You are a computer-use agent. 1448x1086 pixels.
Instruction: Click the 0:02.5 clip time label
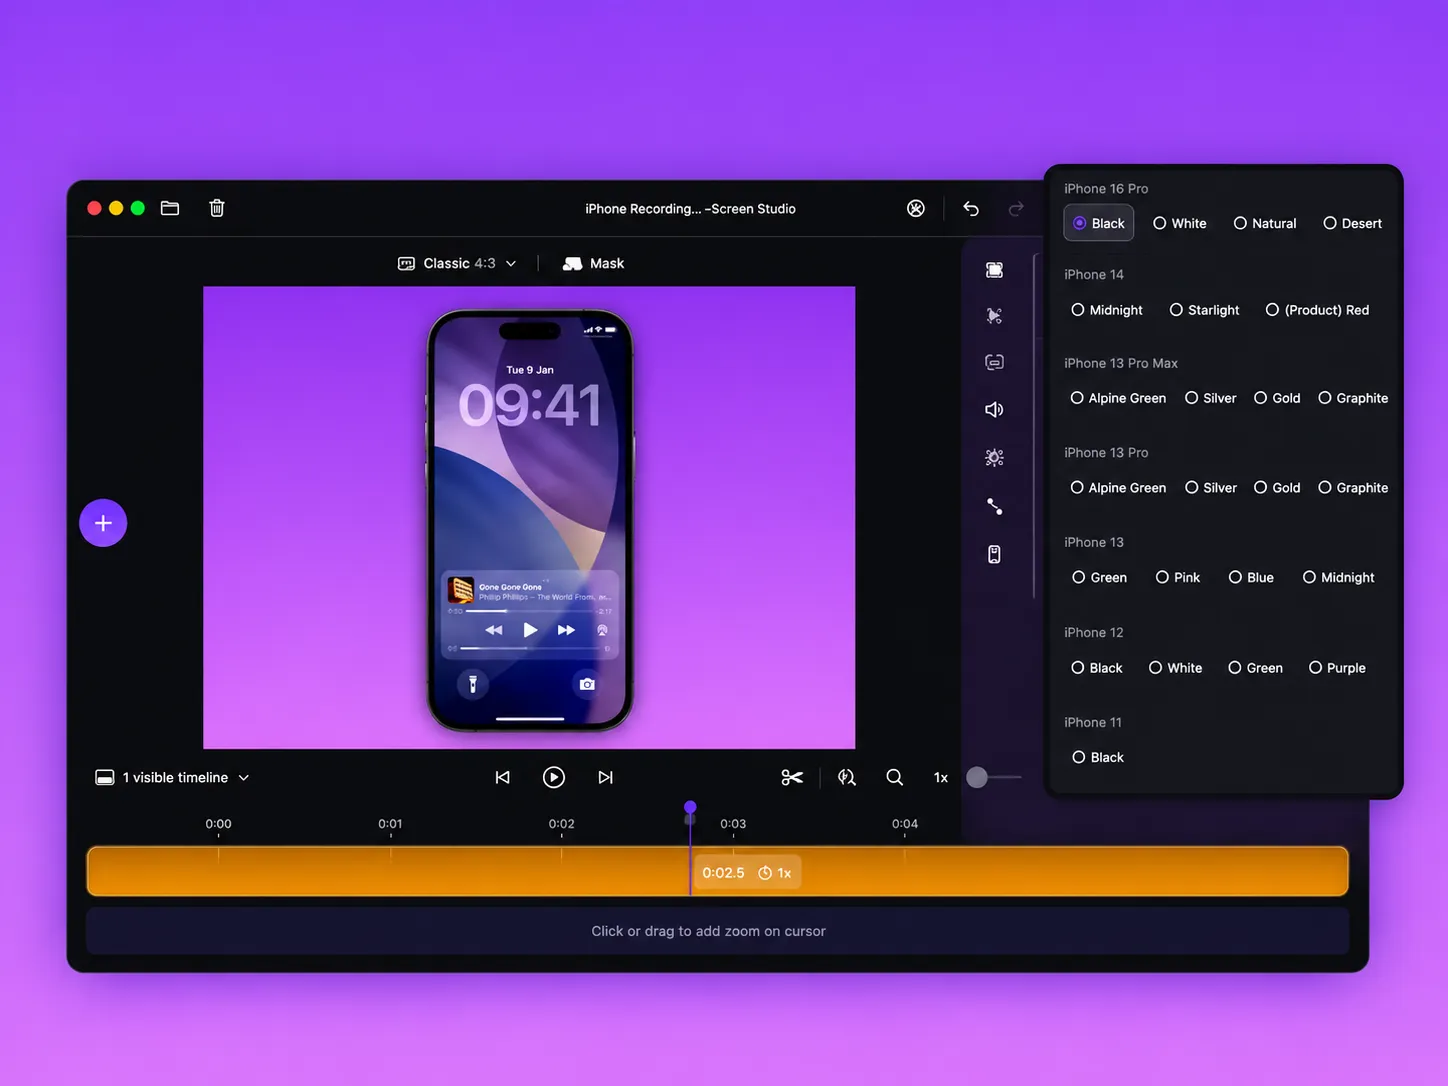723,873
